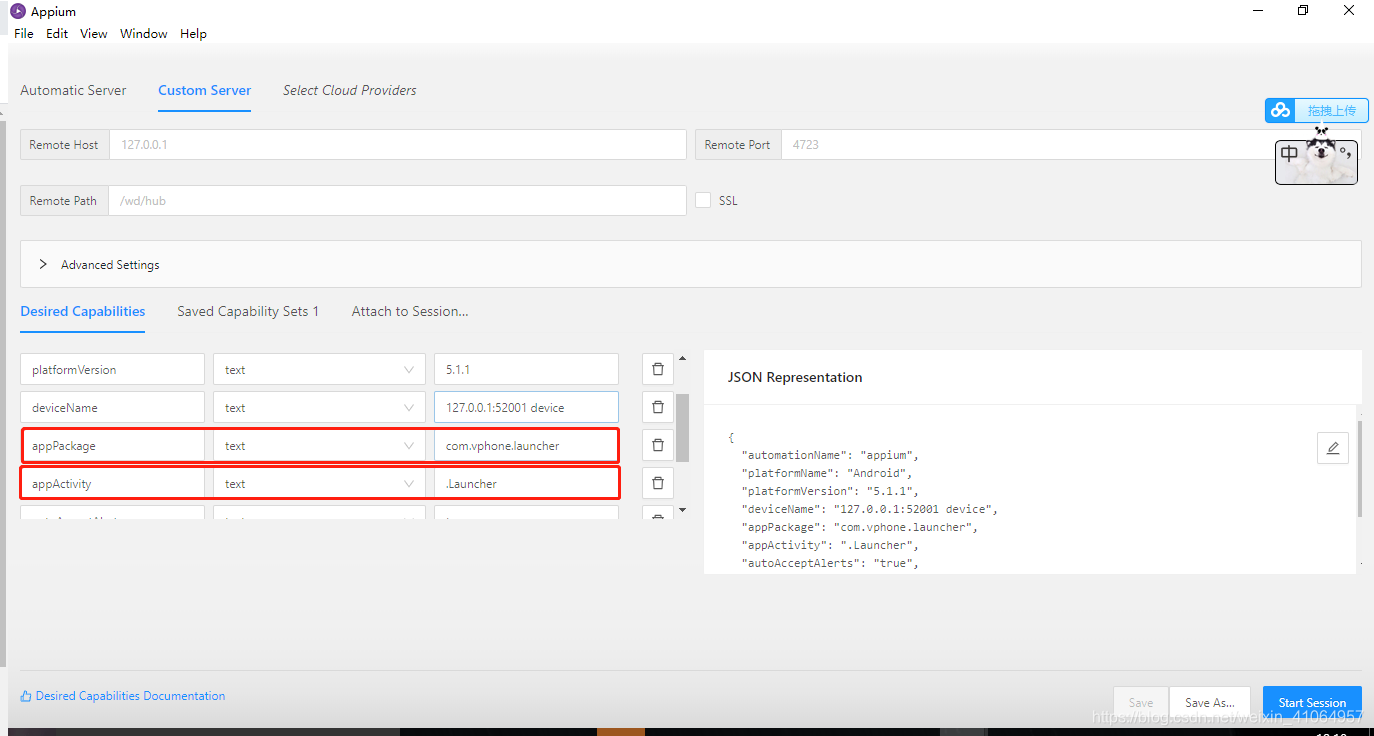Click capabilities list scrollbar up arrow
This screenshot has width=1374, height=736.
(682, 358)
